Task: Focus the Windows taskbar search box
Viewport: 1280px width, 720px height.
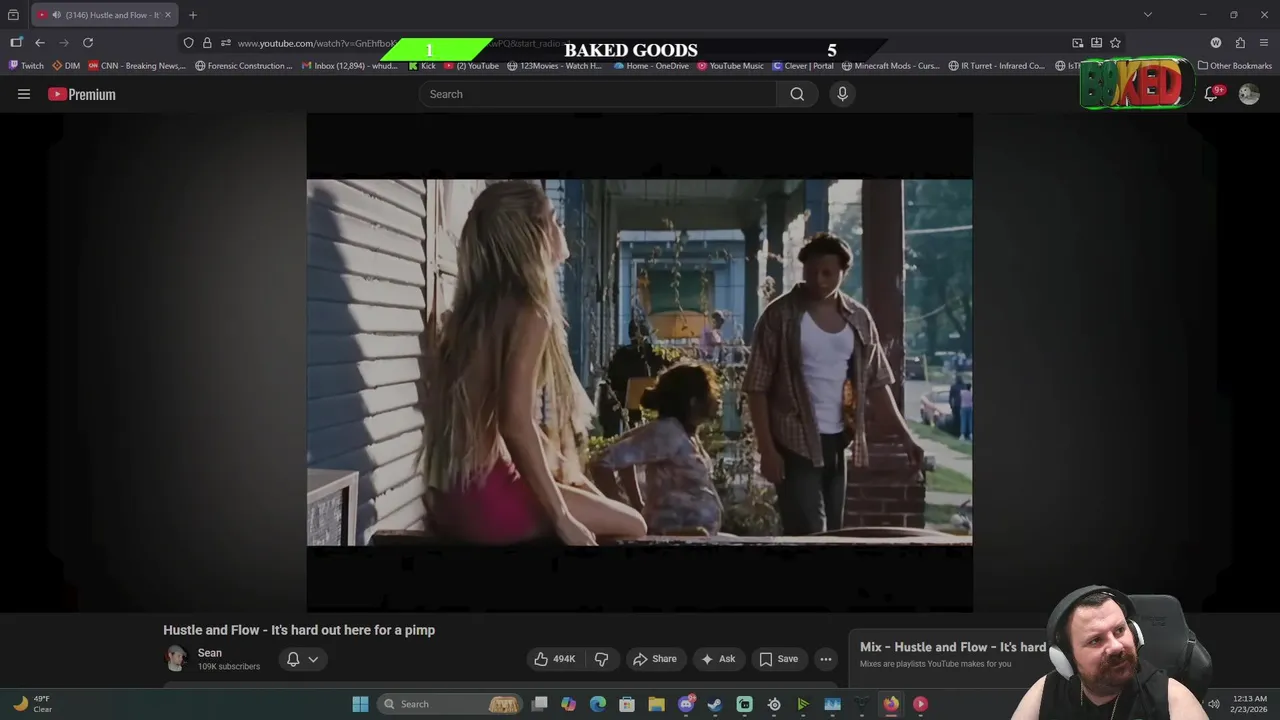Action: (450, 704)
